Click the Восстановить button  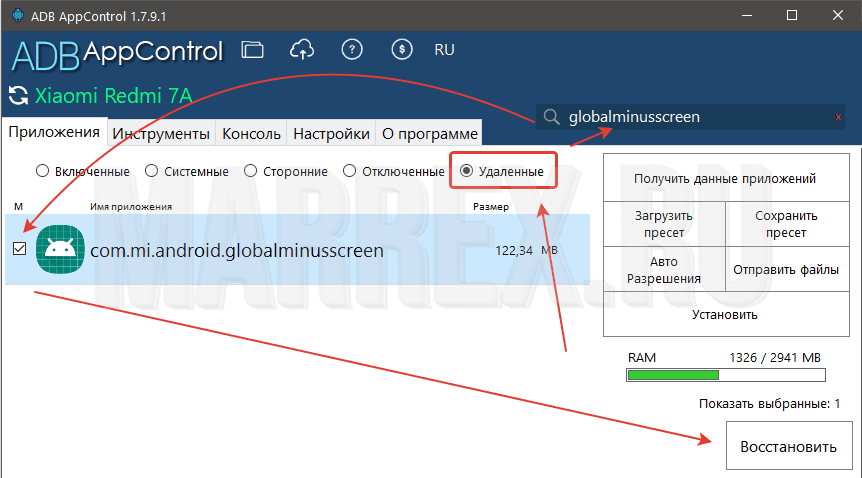pyautogui.click(x=789, y=446)
